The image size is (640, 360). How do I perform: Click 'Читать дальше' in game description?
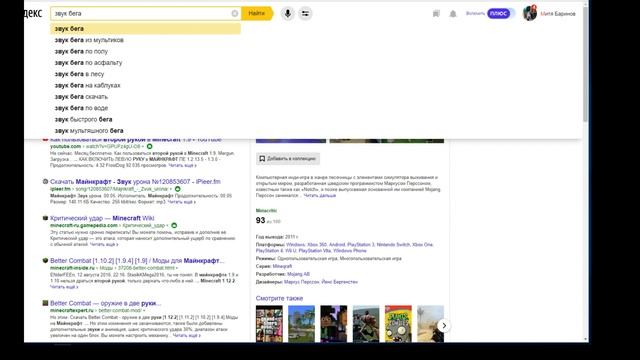click(x=320, y=196)
